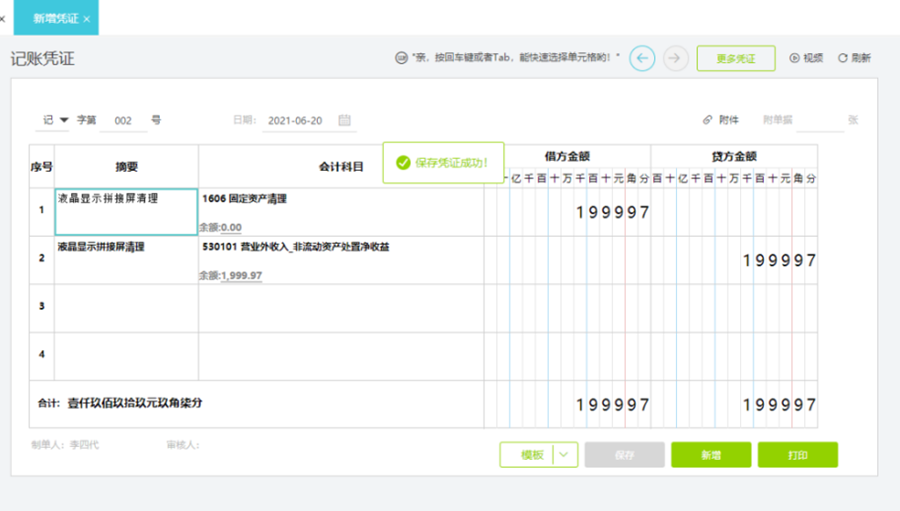Image resolution: width=900 pixels, height=511 pixels.
Task: Expand the 模板 dropdown arrow
Action: (x=564, y=455)
